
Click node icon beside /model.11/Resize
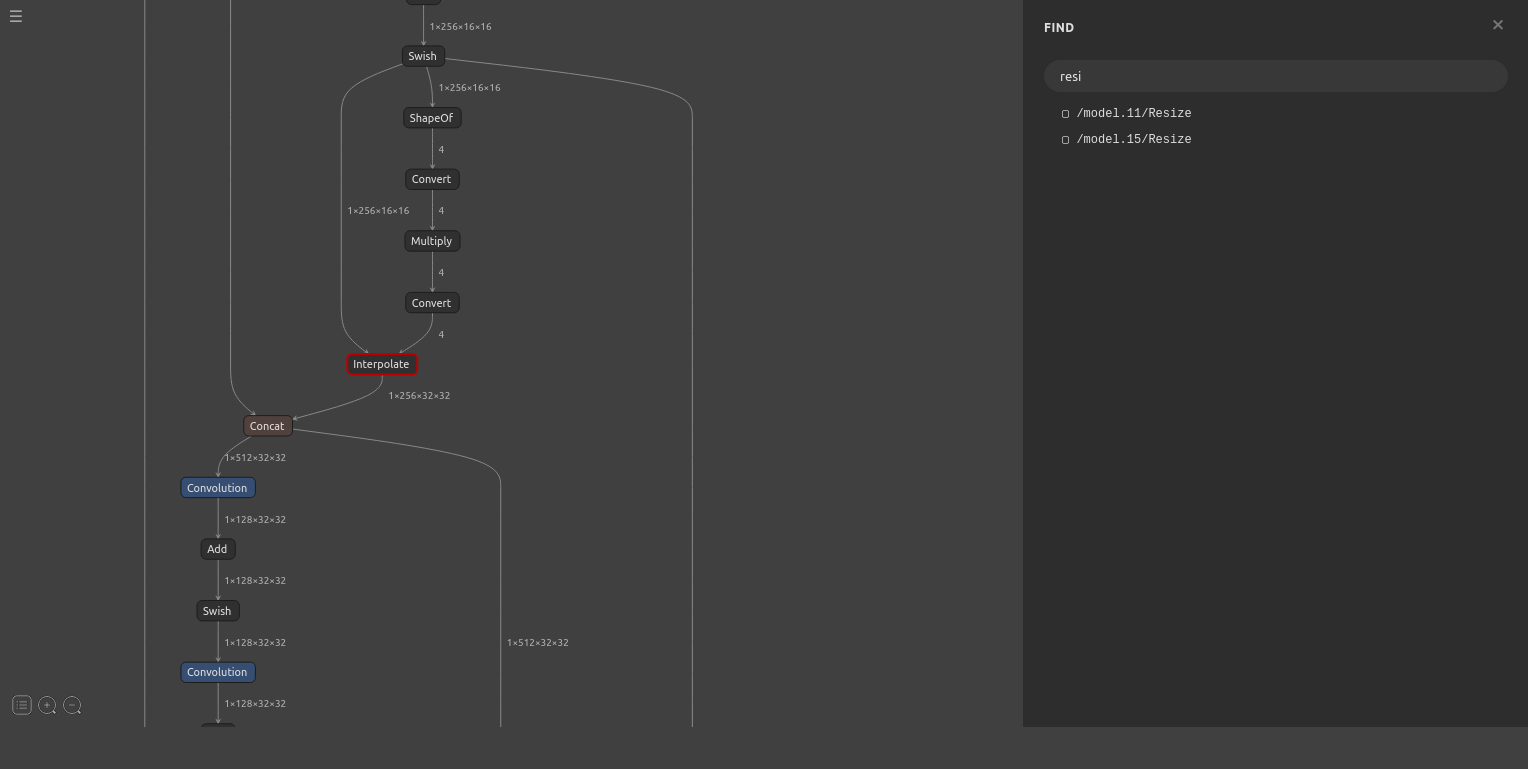coord(1065,114)
